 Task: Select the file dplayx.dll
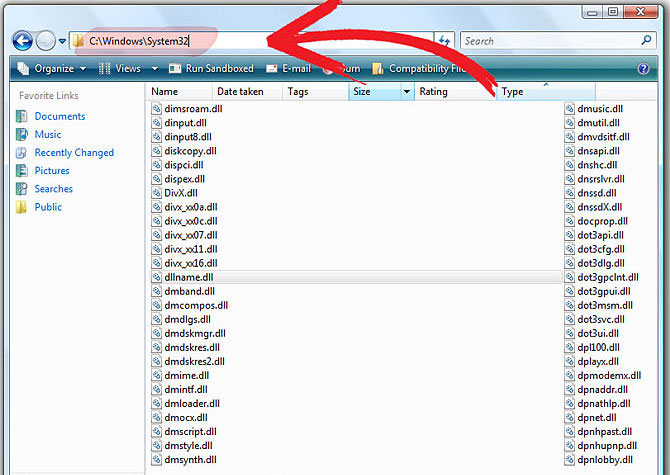598,361
